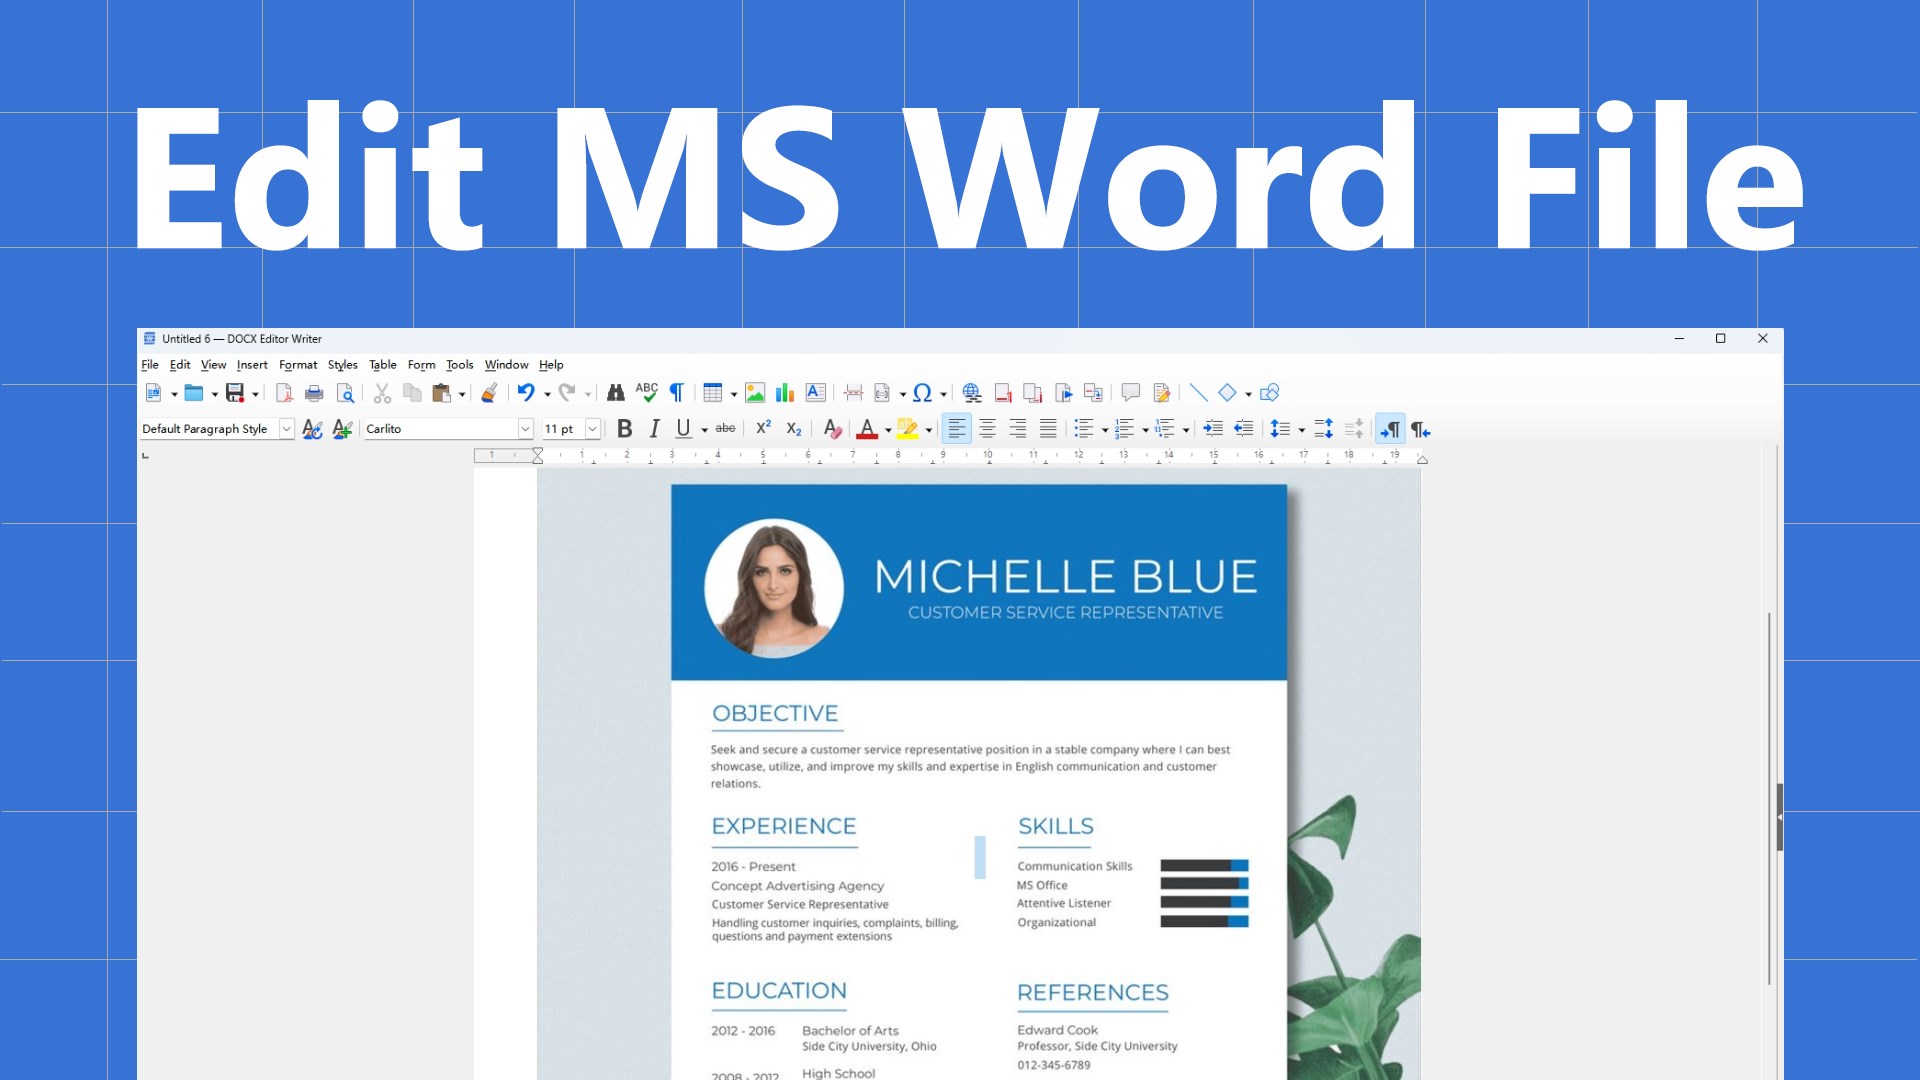Screen dimensions: 1920x1080
Task: Click the Export as PDF icon
Action: click(x=284, y=393)
